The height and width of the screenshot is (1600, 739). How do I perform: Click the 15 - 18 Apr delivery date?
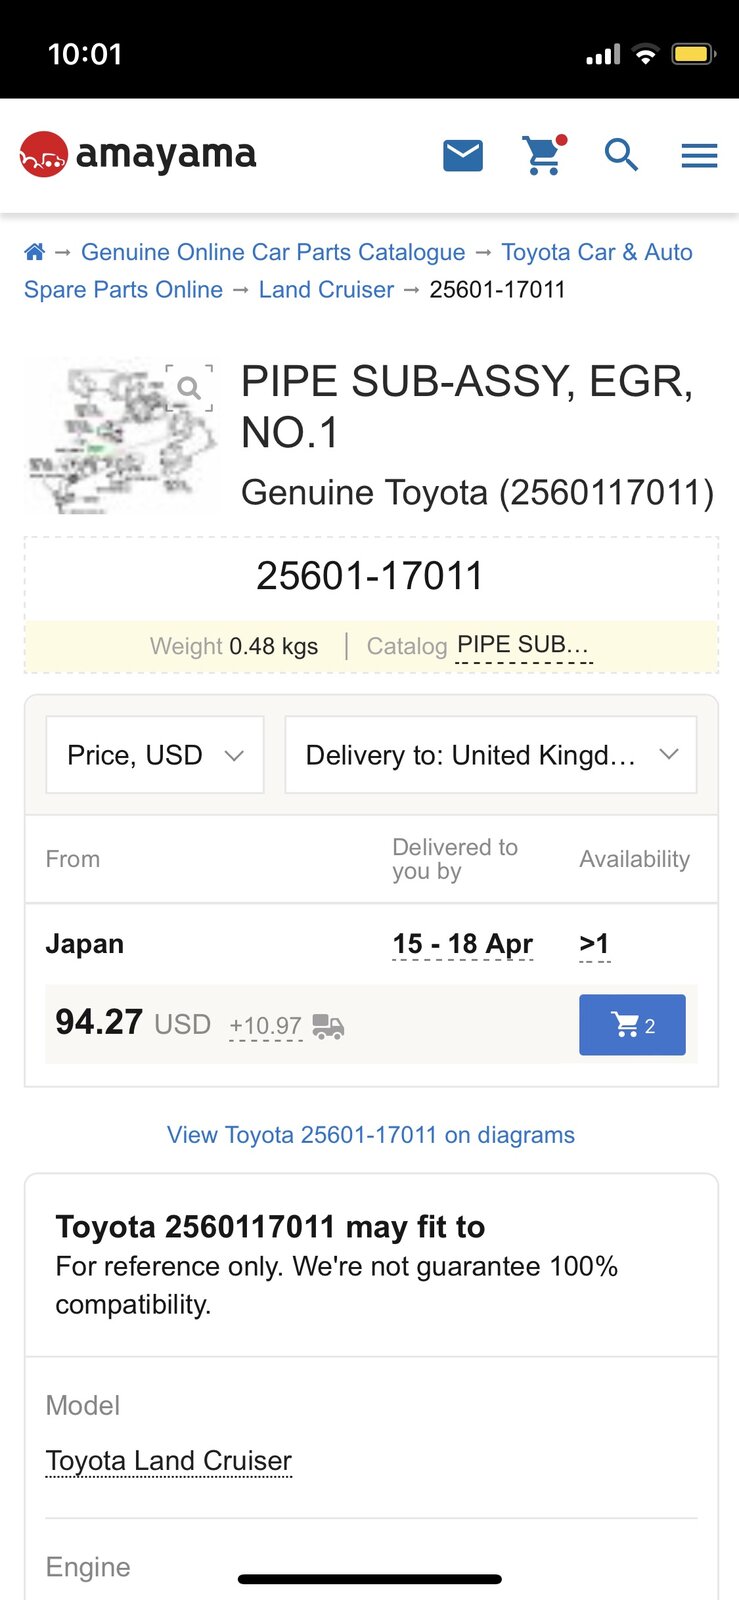[463, 944]
